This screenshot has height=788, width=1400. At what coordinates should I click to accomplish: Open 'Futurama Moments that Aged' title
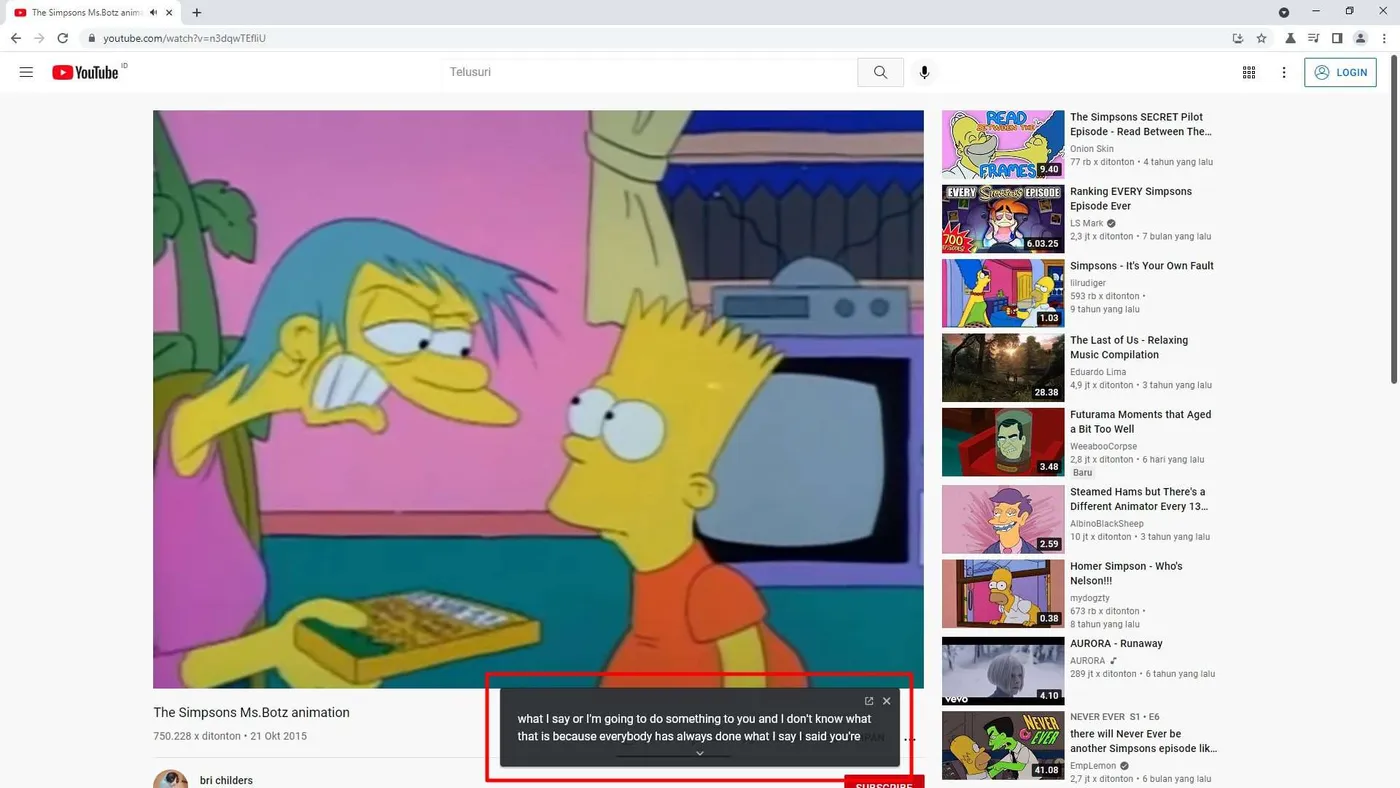(1140, 421)
